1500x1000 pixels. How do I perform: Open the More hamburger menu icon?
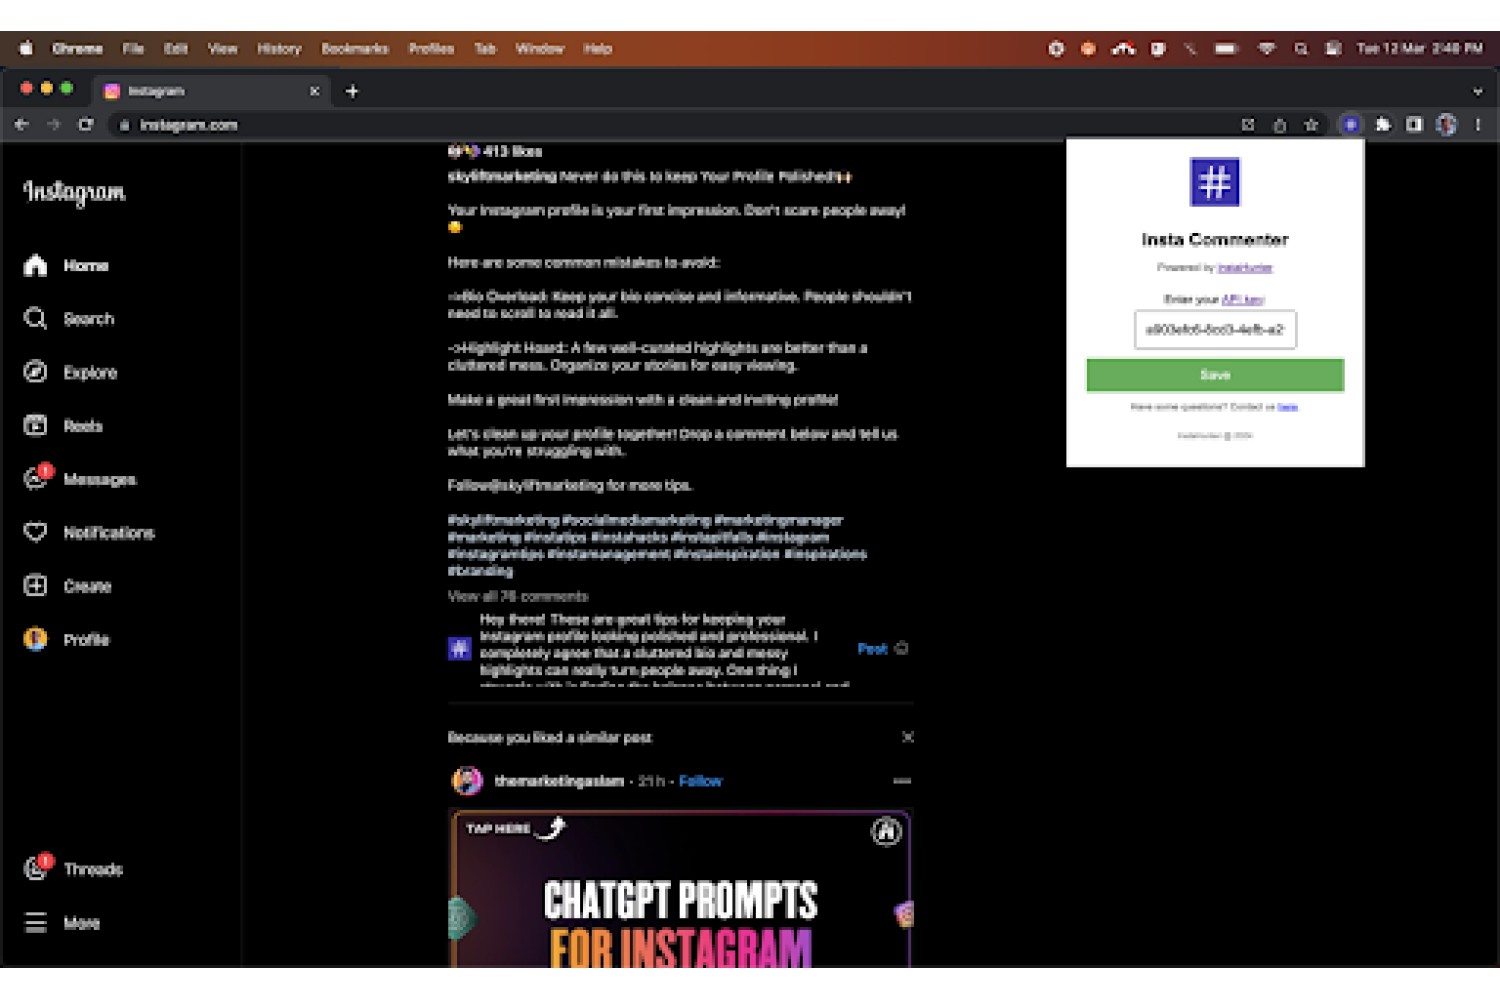[x=36, y=922]
